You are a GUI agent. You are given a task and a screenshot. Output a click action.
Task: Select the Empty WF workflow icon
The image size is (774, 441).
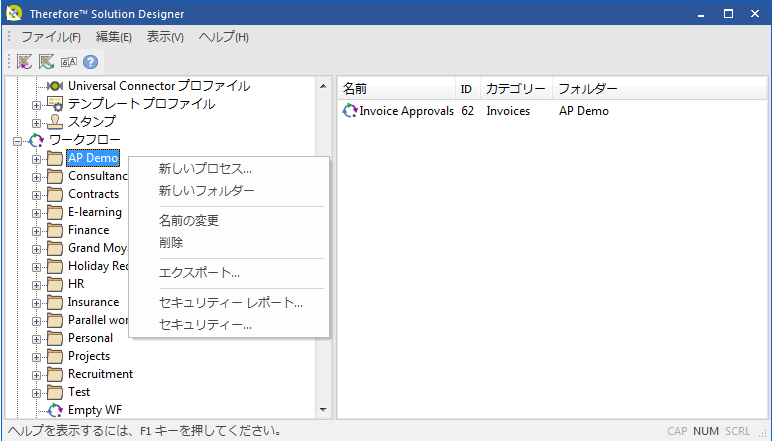click(x=55, y=410)
